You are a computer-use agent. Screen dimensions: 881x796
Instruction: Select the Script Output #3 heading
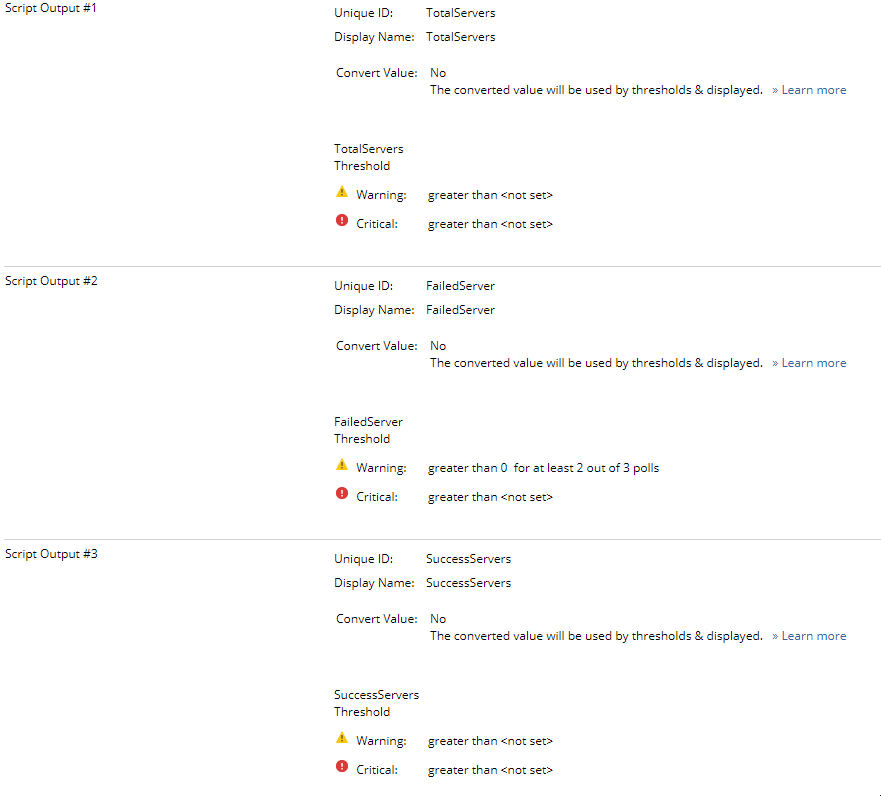(x=51, y=554)
